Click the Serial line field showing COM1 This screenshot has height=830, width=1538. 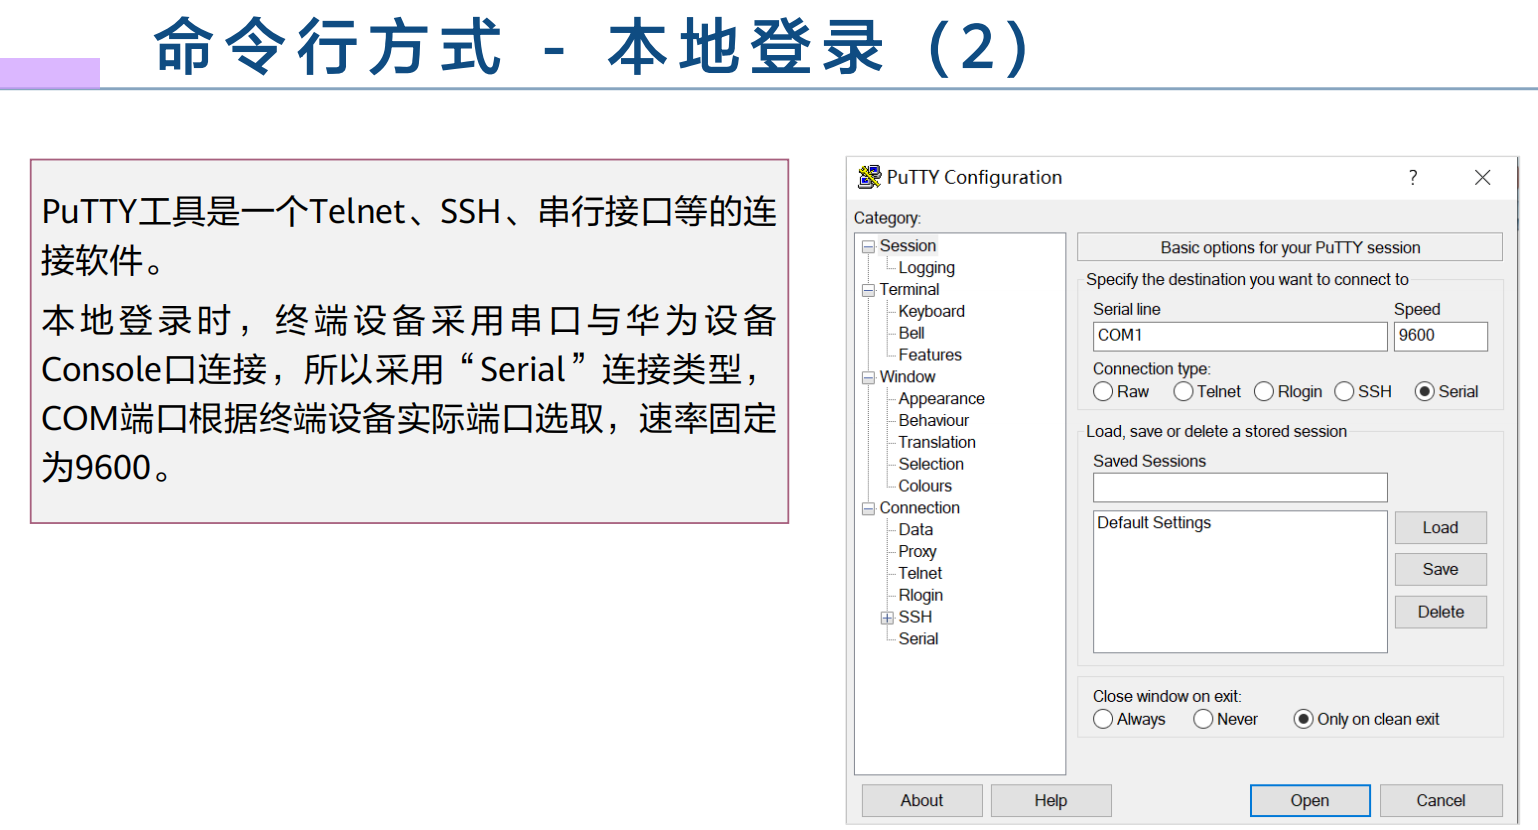pyautogui.click(x=1240, y=336)
